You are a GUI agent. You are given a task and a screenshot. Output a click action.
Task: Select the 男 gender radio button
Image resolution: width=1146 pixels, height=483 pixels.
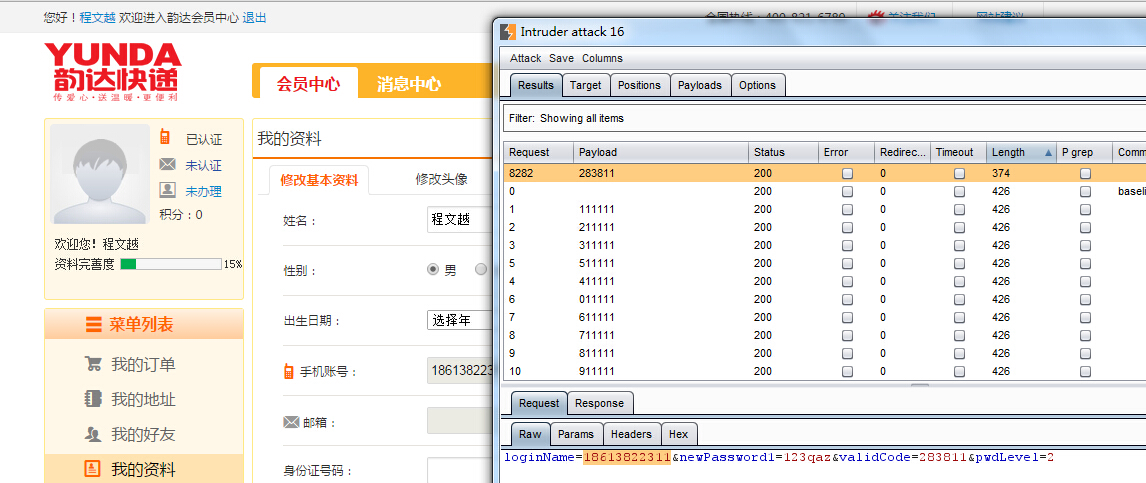tap(433, 270)
